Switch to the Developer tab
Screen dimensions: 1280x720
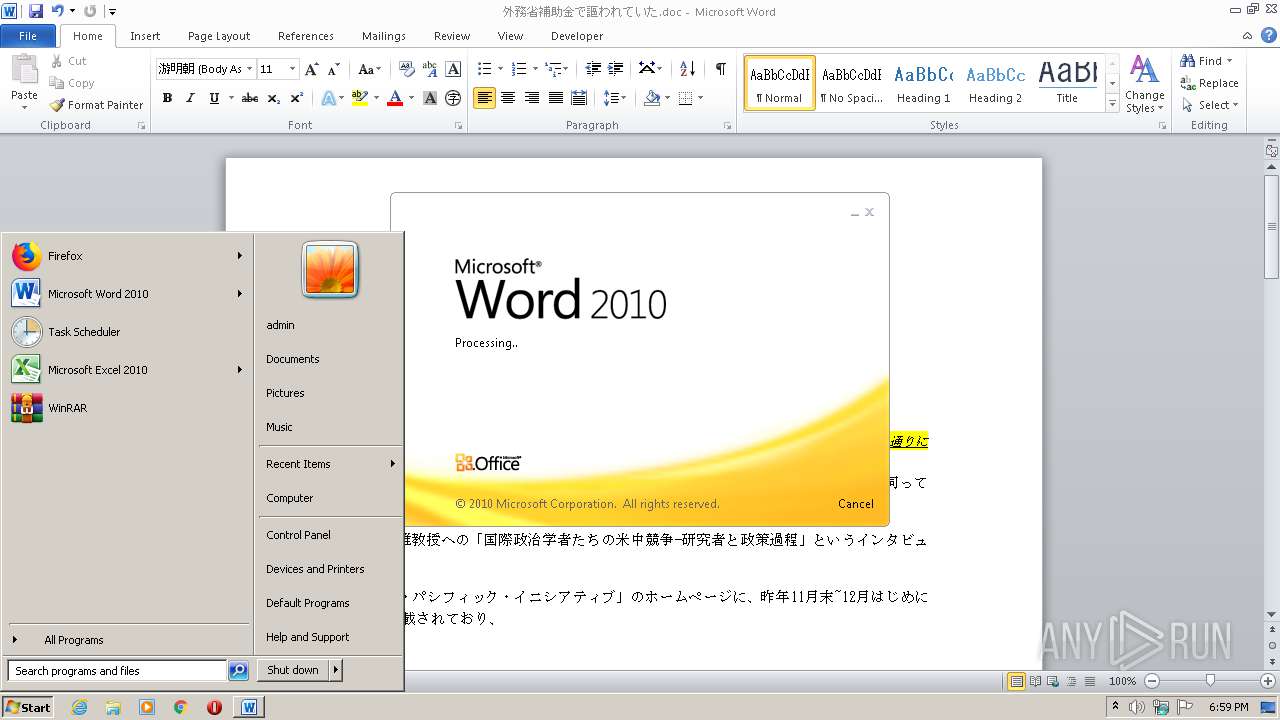[x=577, y=36]
